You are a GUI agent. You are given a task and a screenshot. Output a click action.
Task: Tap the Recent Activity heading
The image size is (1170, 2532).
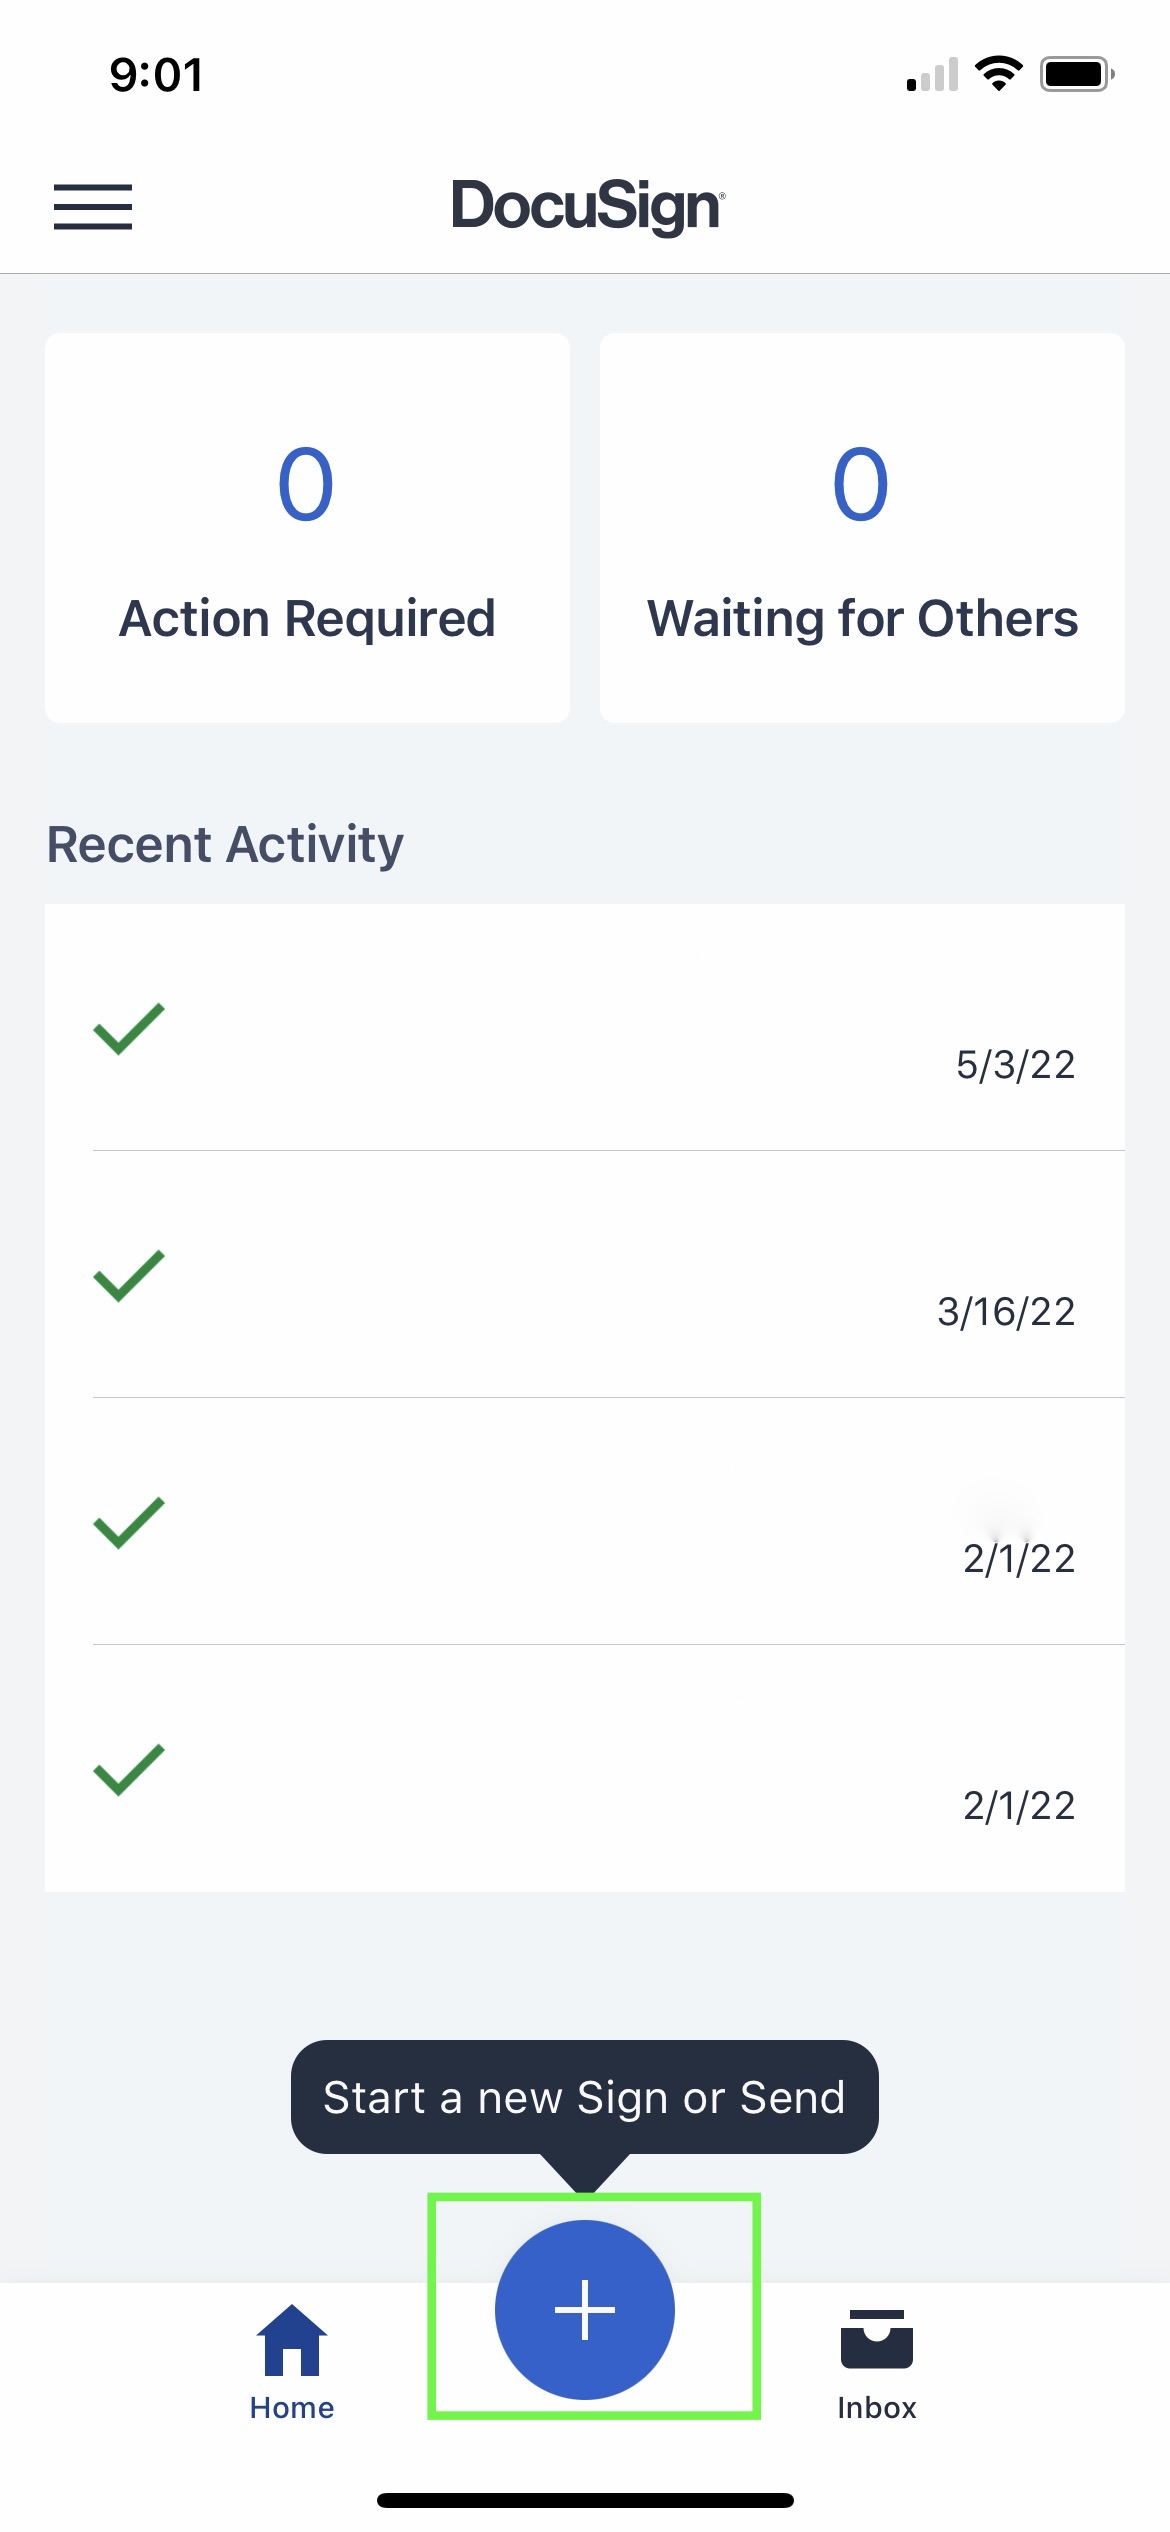223,844
